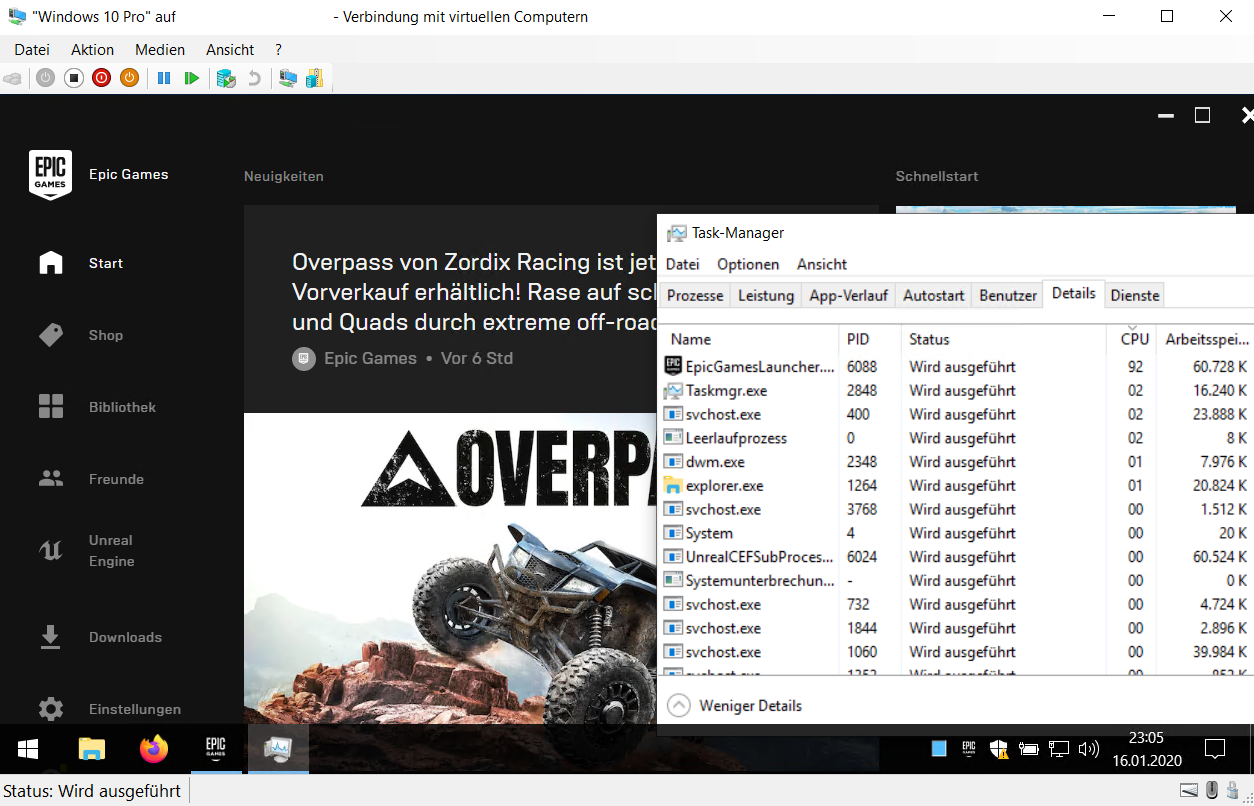Viewport: 1254px width, 806px height.
Task: Click the volume speaker tray icon
Action: tap(1090, 748)
